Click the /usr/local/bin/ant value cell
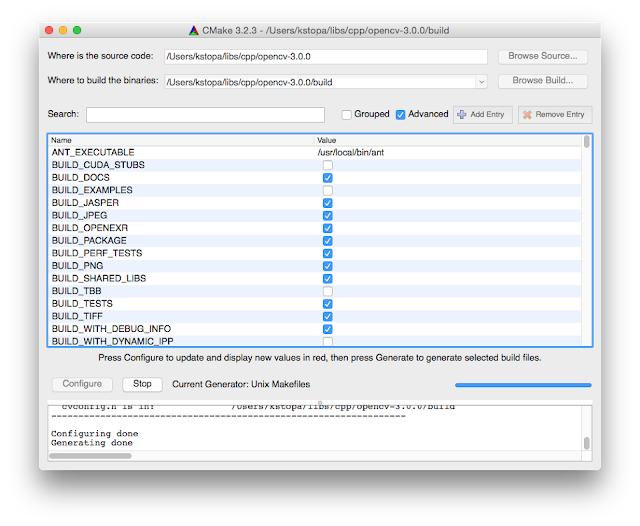 pos(351,153)
